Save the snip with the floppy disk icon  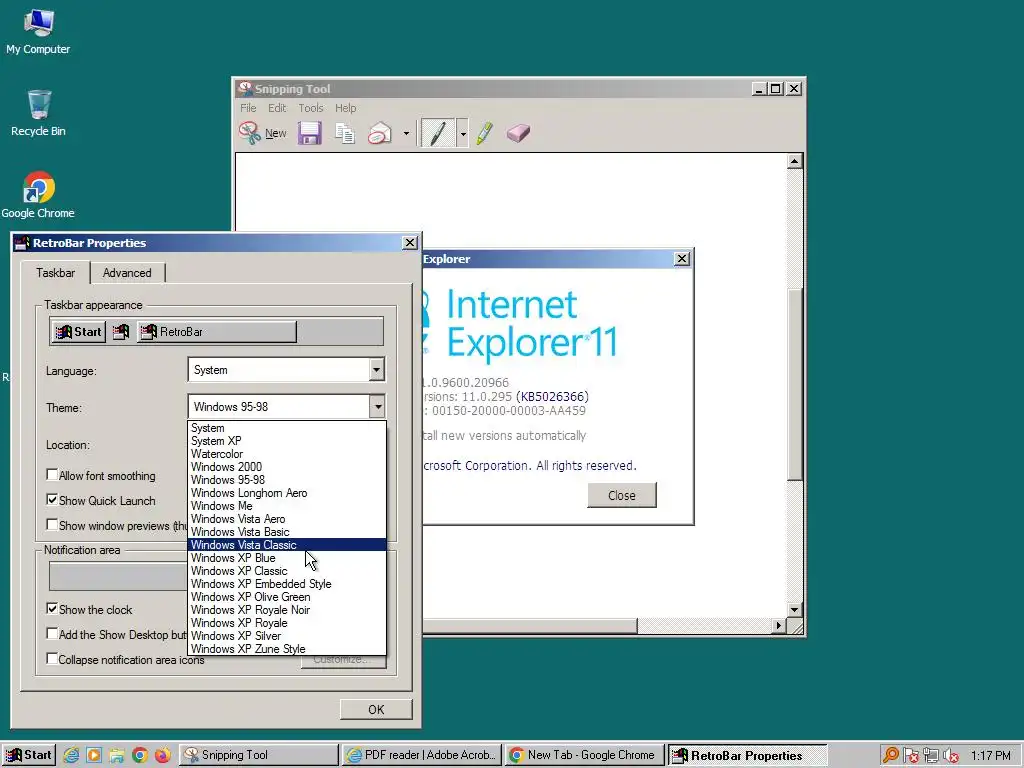(310, 133)
